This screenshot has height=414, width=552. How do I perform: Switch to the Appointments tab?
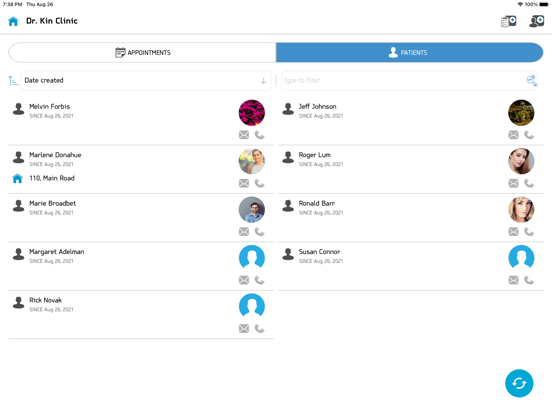(143, 52)
